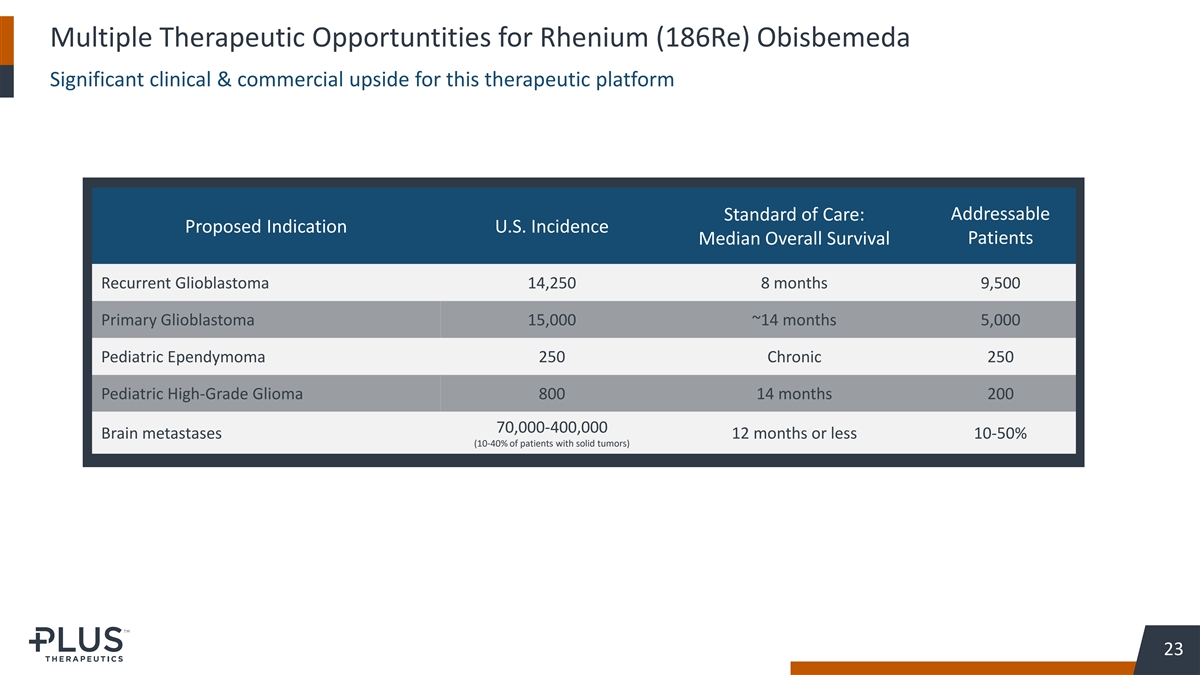Click Pediatric Ependymoma's Addressable Patients value '250'
The width and height of the screenshot is (1200, 675).
coord(1000,357)
